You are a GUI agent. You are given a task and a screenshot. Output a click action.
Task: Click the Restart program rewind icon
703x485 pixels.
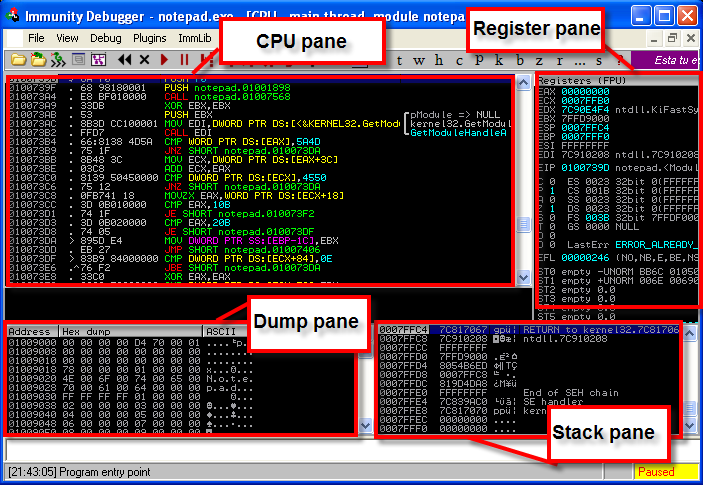(x=125, y=60)
